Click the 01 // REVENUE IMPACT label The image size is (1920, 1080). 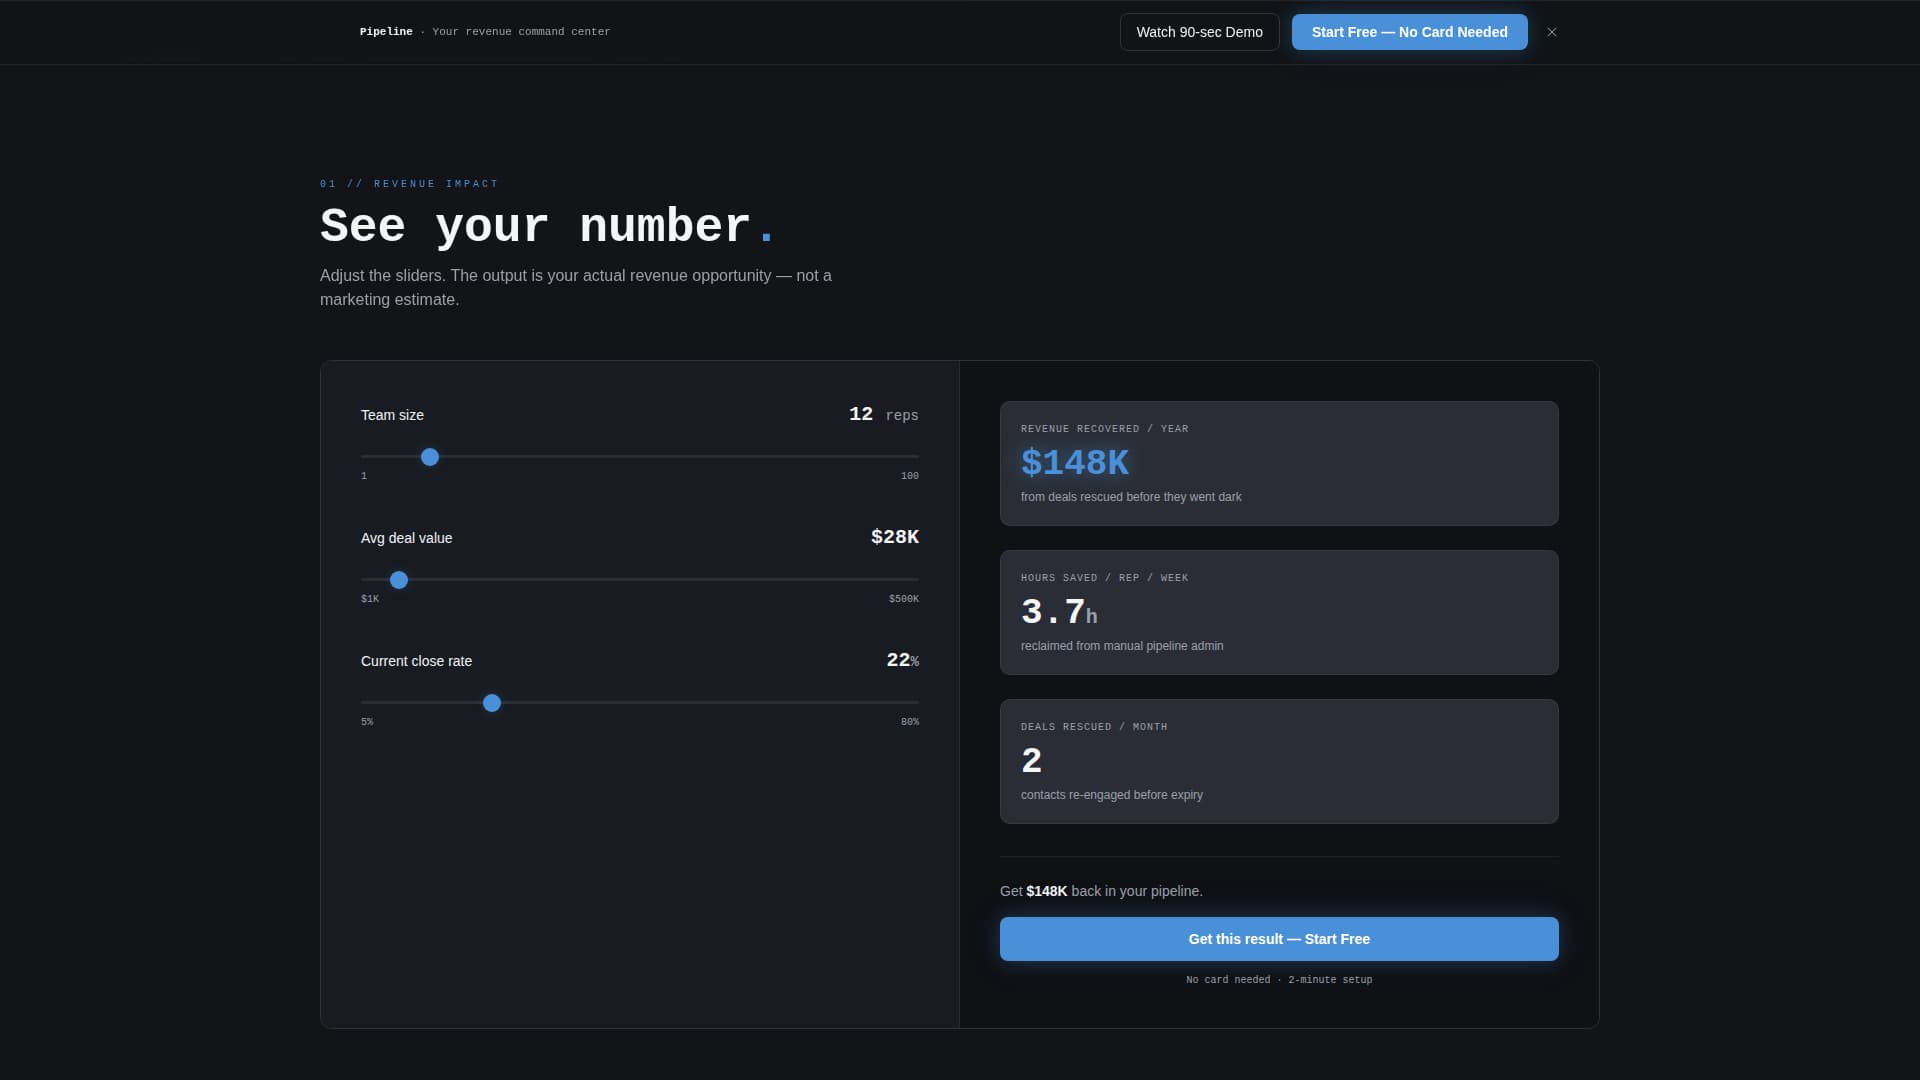click(409, 184)
